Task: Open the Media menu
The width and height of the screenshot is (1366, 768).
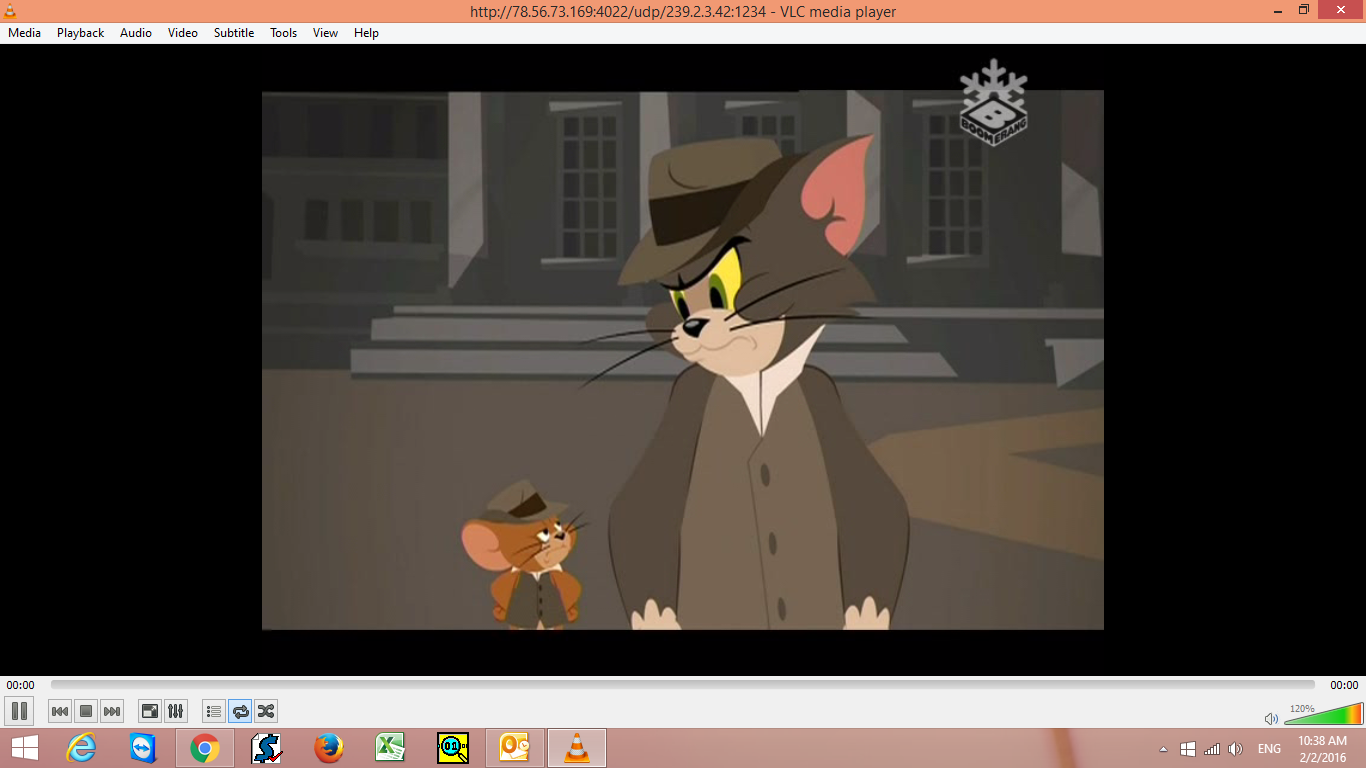Action: click(x=25, y=33)
